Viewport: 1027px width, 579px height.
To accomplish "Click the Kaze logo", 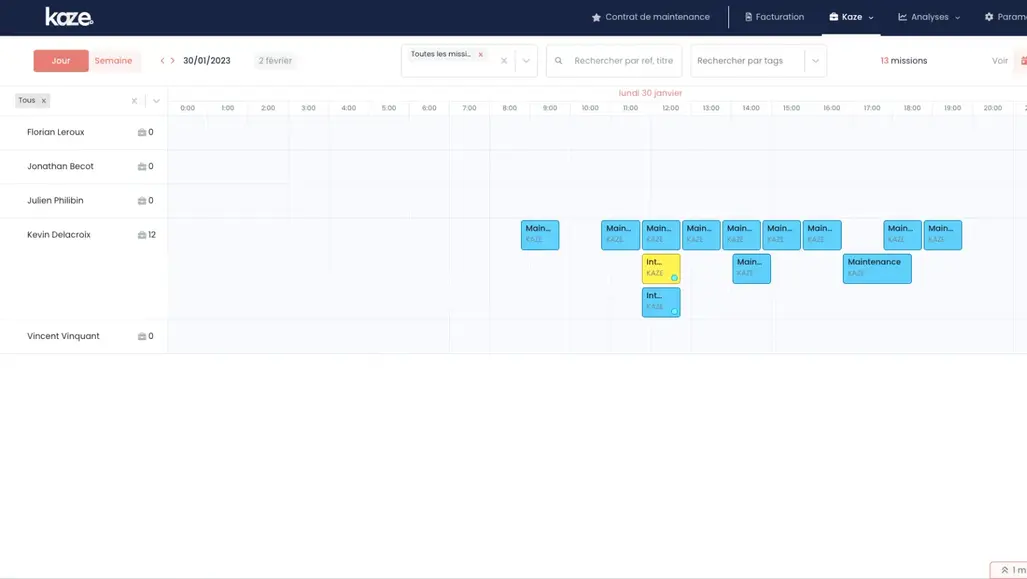I will 69,17.
